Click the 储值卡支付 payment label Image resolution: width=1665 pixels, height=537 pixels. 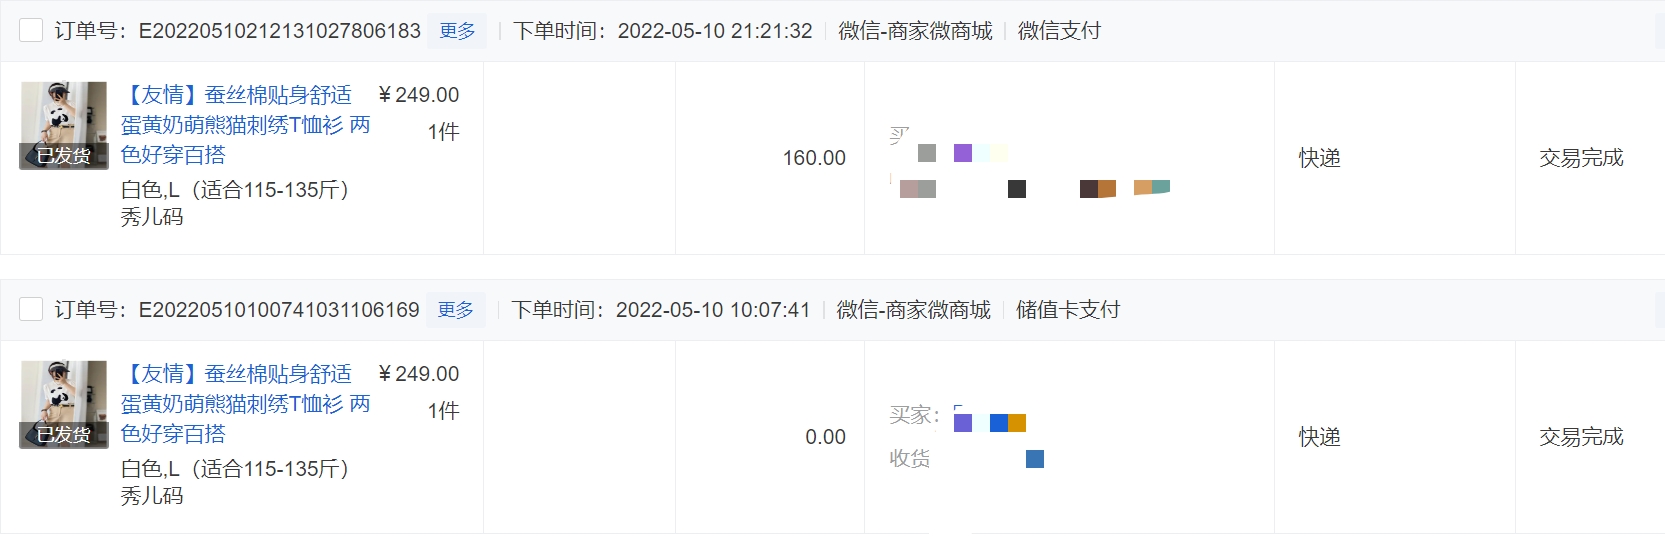[1067, 310]
